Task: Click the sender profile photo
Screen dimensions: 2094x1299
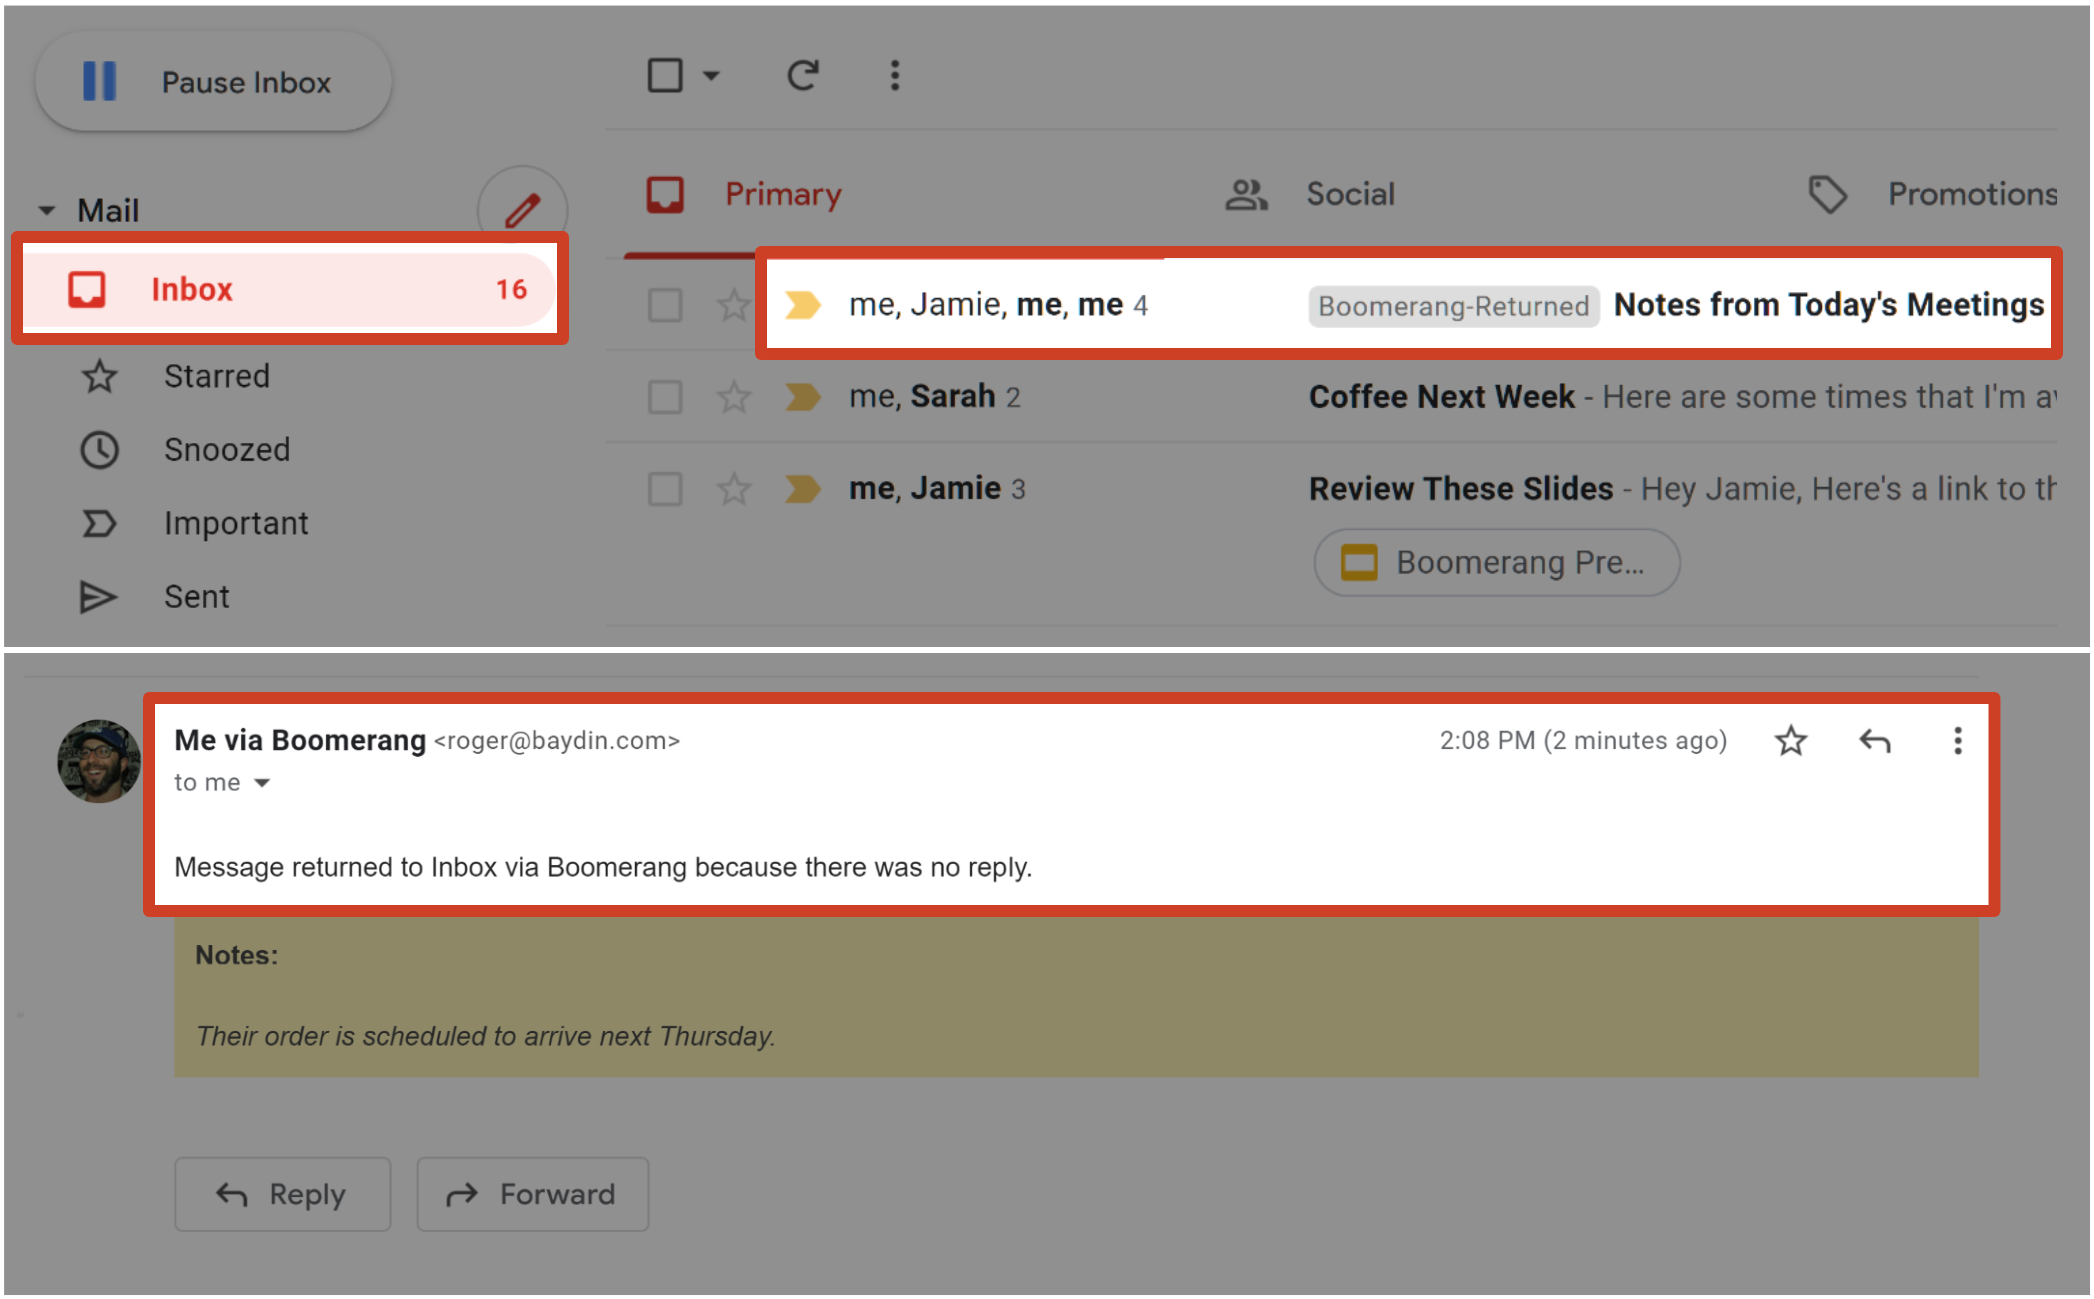Action: pyautogui.click(x=99, y=761)
